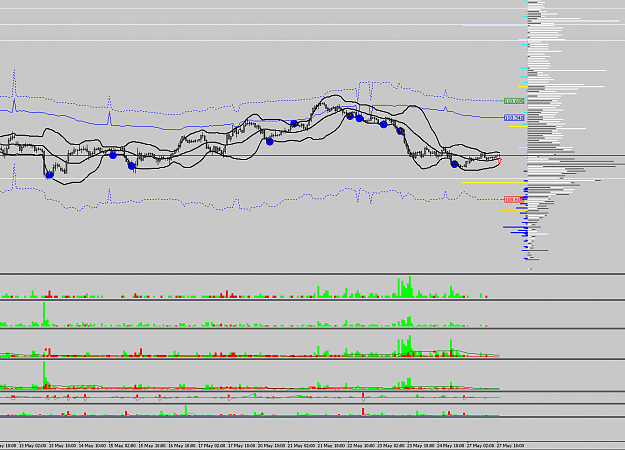Select the "20 May 10:00" time axis label
This screenshot has height=450, width=625.
point(271,445)
